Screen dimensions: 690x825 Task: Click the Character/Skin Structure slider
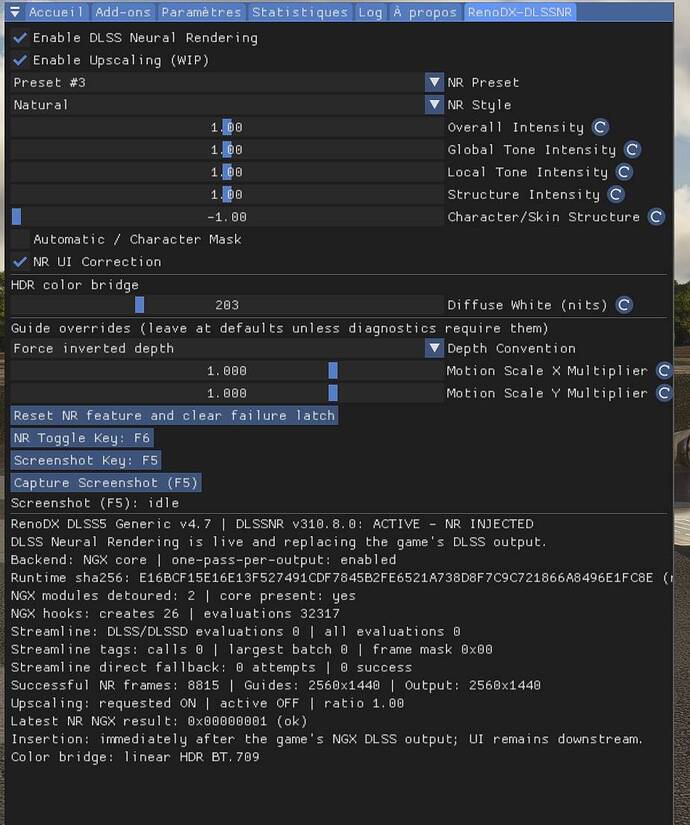coord(227,217)
